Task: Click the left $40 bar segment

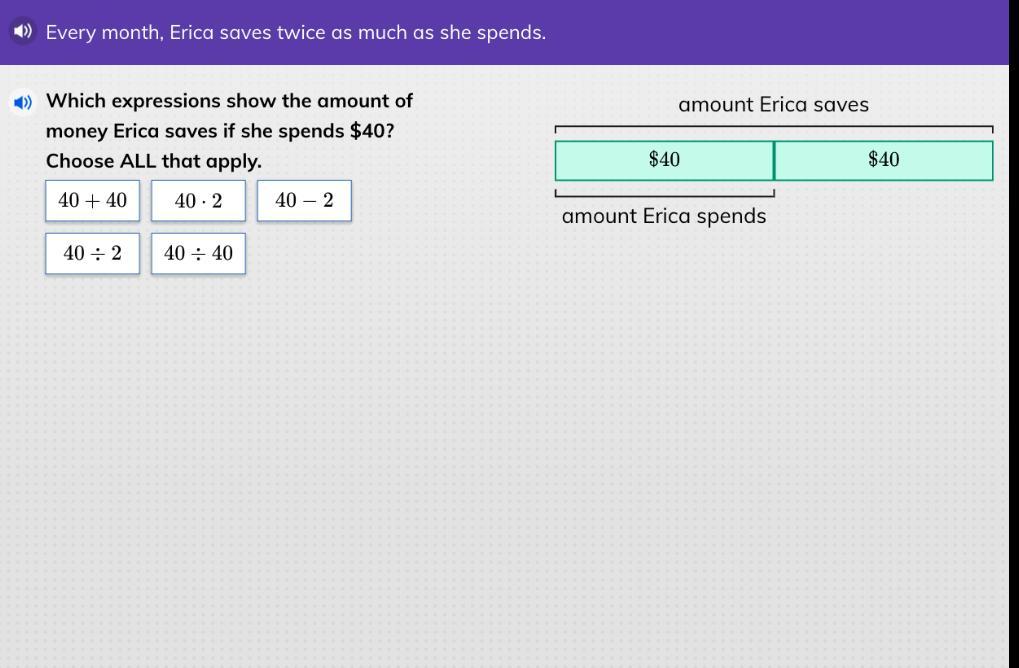Action: tap(664, 160)
